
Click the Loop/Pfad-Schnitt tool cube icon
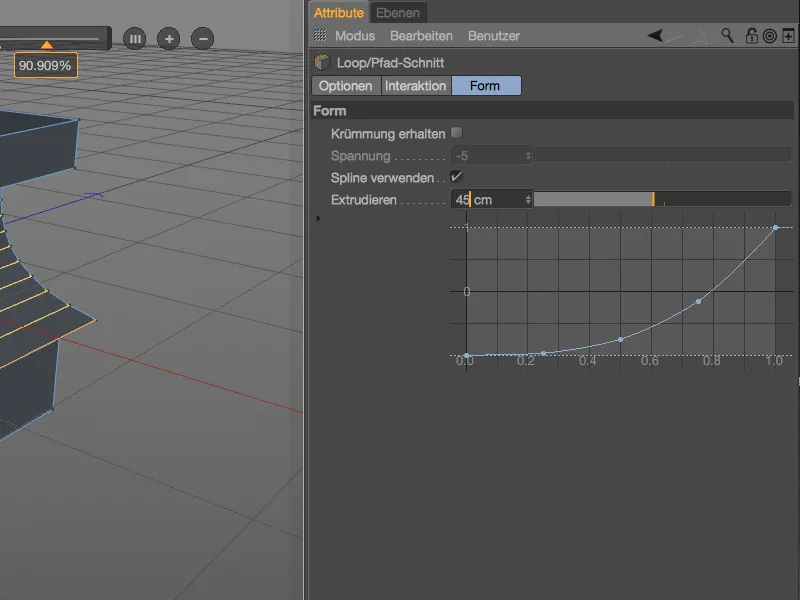(x=322, y=62)
